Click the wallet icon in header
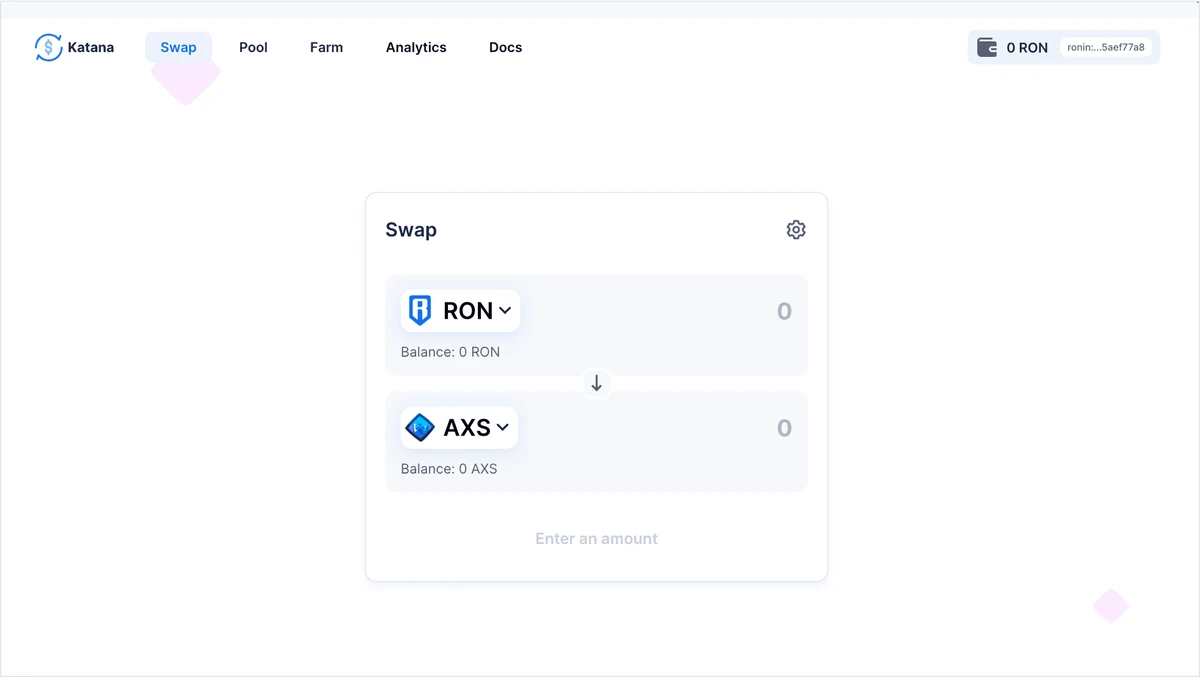 [987, 47]
